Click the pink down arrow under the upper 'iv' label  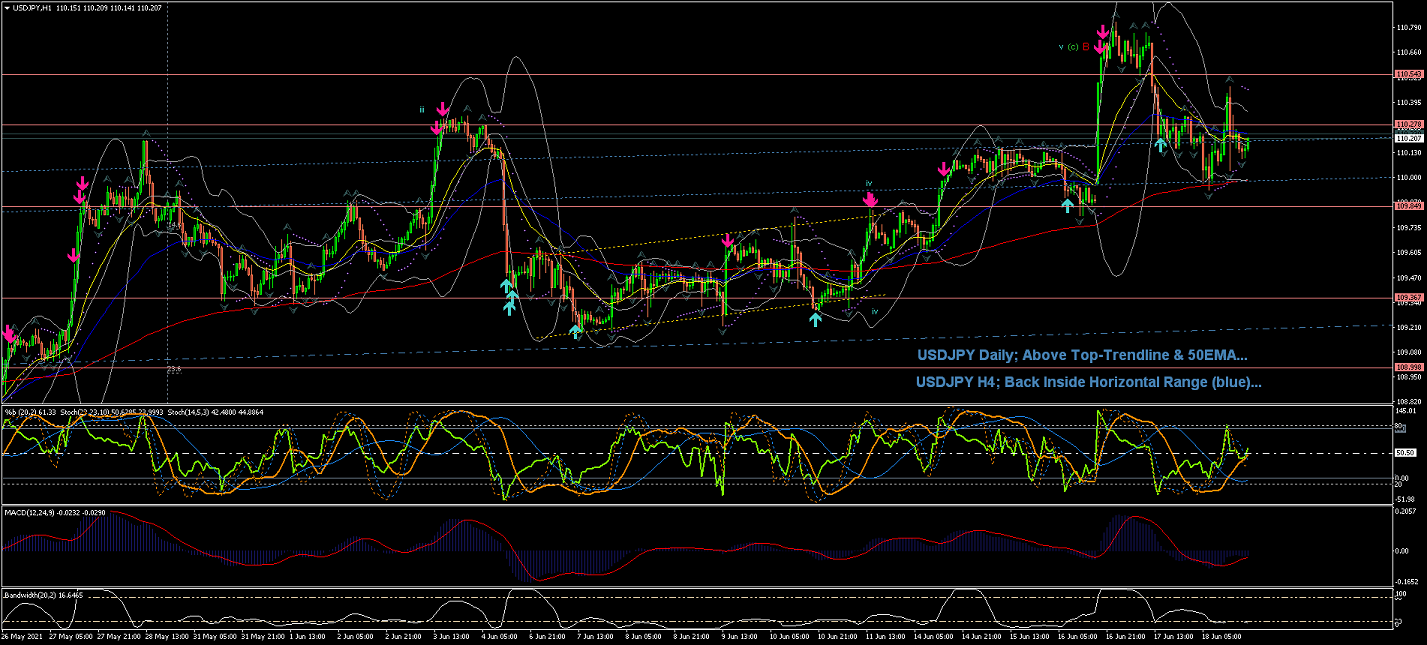(871, 200)
